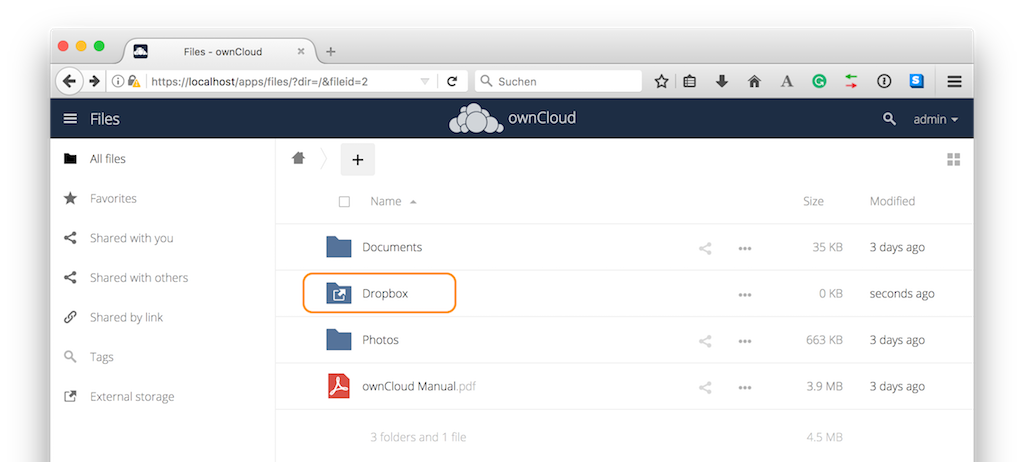
Task: Open the URL history dropdown arrow
Action: coord(425,82)
